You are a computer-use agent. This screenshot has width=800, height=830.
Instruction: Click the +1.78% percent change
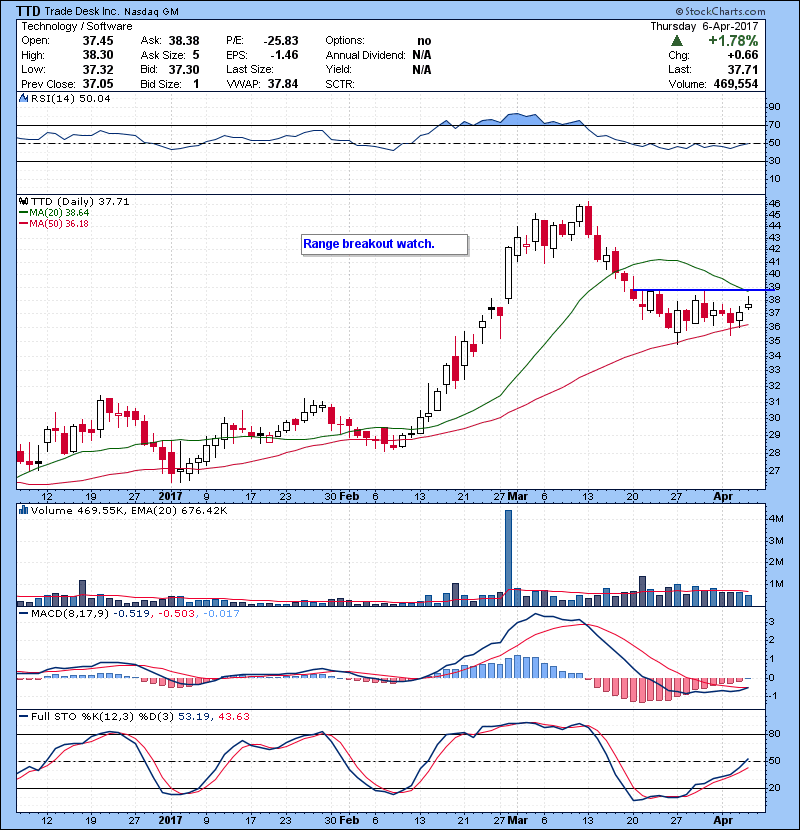(x=733, y=41)
